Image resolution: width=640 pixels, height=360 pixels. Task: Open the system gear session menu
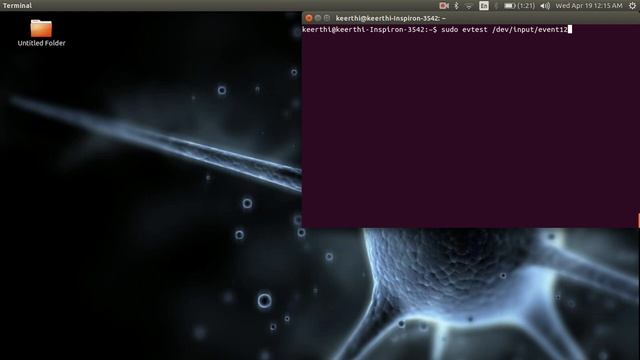tap(632, 6)
